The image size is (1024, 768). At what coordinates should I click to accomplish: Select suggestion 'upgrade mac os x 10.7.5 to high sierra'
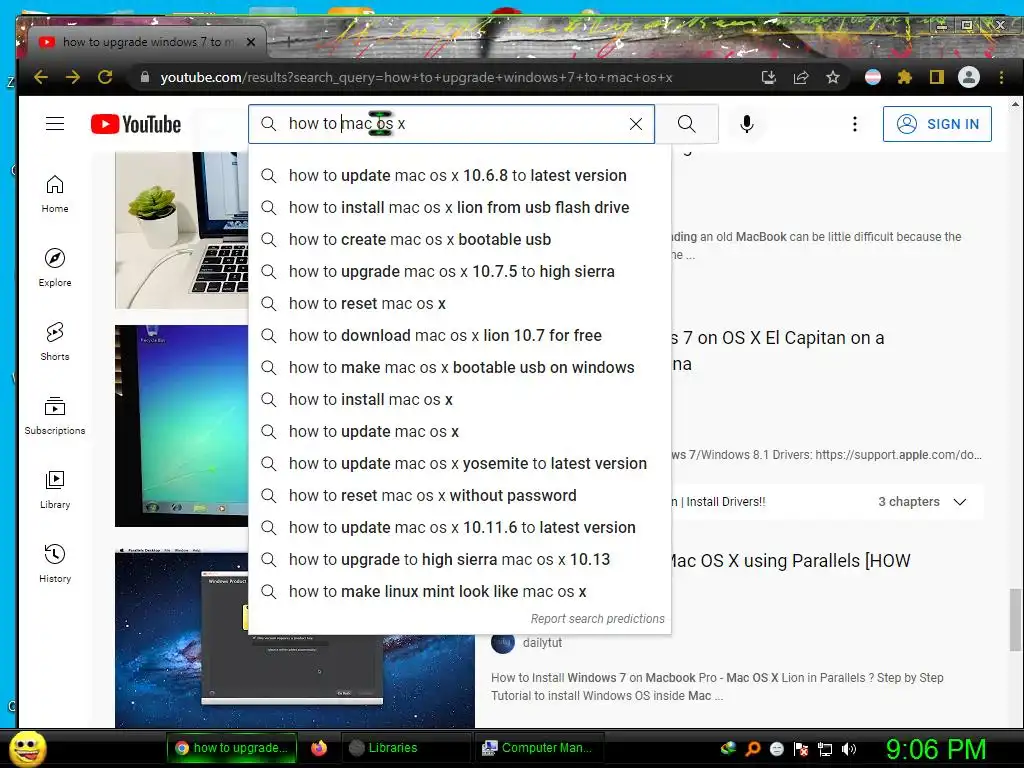[x=459, y=271]
